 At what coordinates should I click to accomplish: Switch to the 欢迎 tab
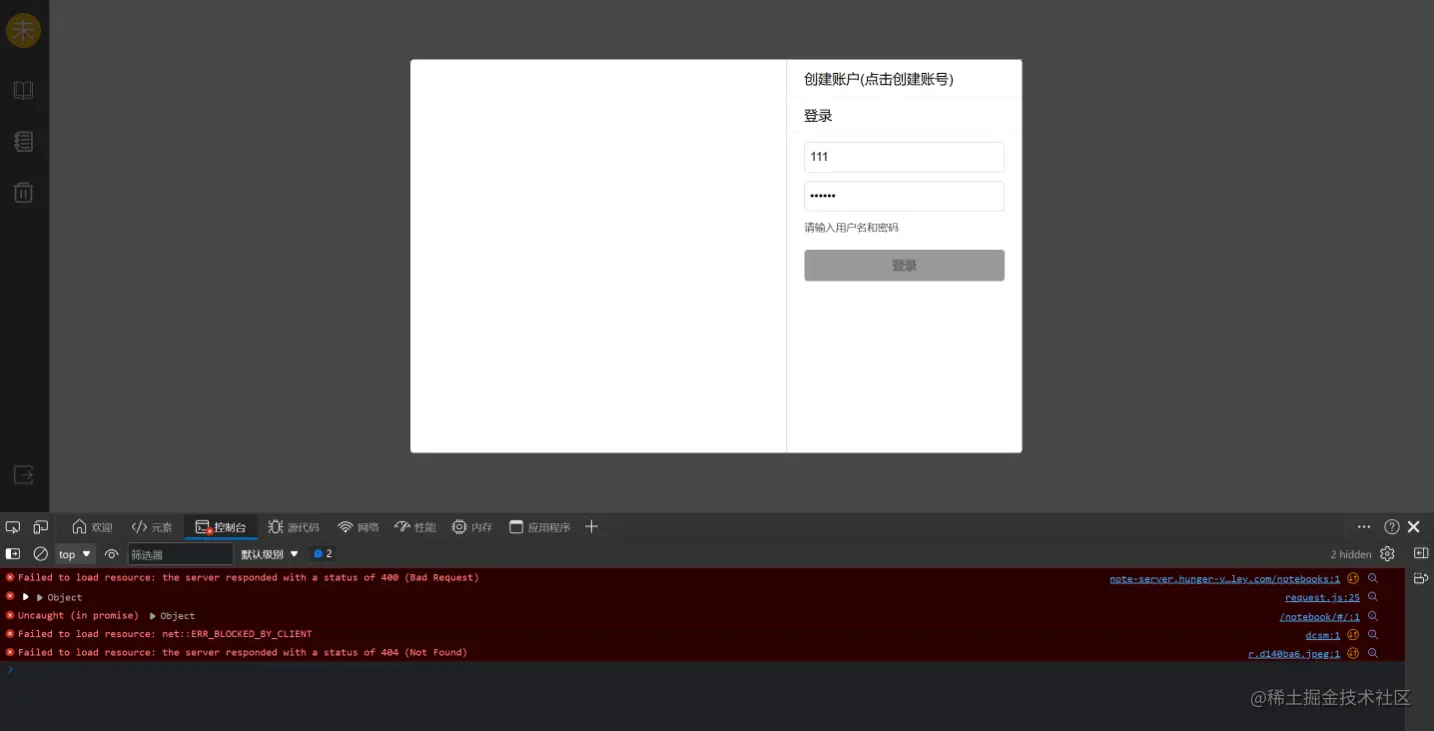coord(92,527)
